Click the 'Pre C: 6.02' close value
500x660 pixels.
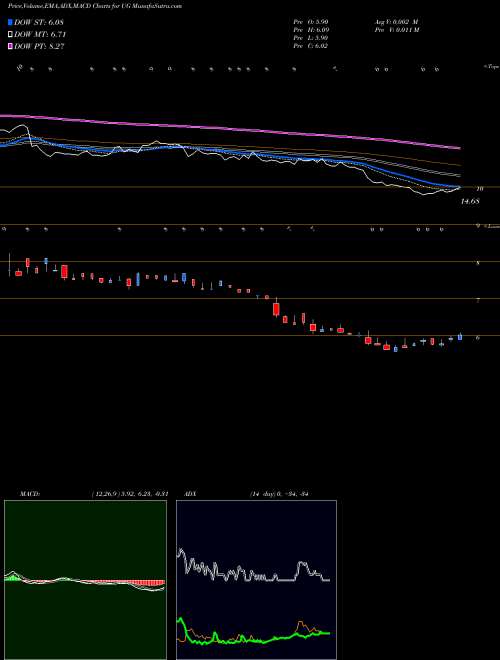(311, 46)
